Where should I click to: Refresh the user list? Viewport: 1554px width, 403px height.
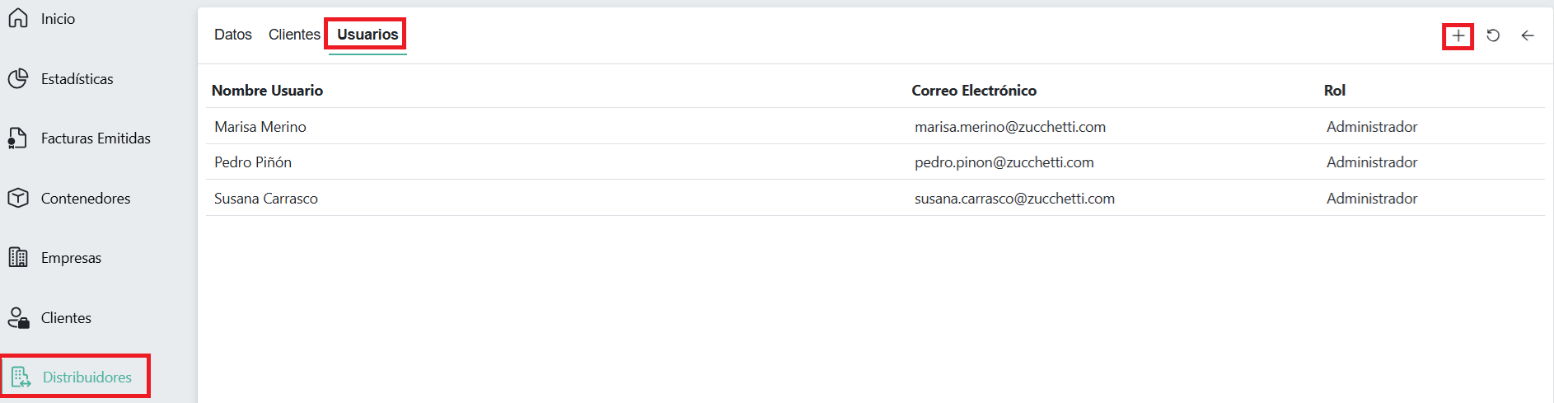(1493, 35)
